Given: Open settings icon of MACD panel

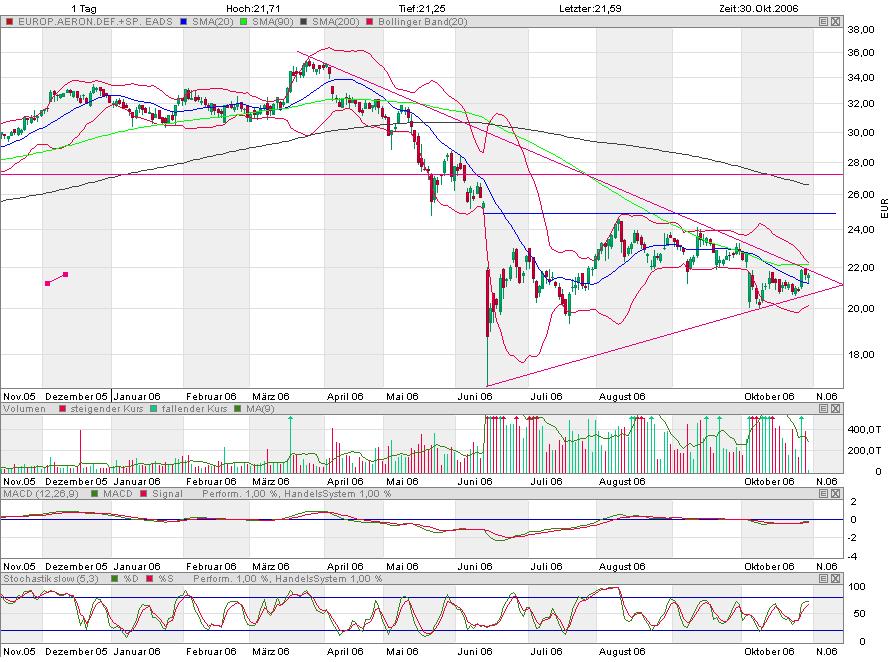Looking at the screenshot, I should point(823,494).
